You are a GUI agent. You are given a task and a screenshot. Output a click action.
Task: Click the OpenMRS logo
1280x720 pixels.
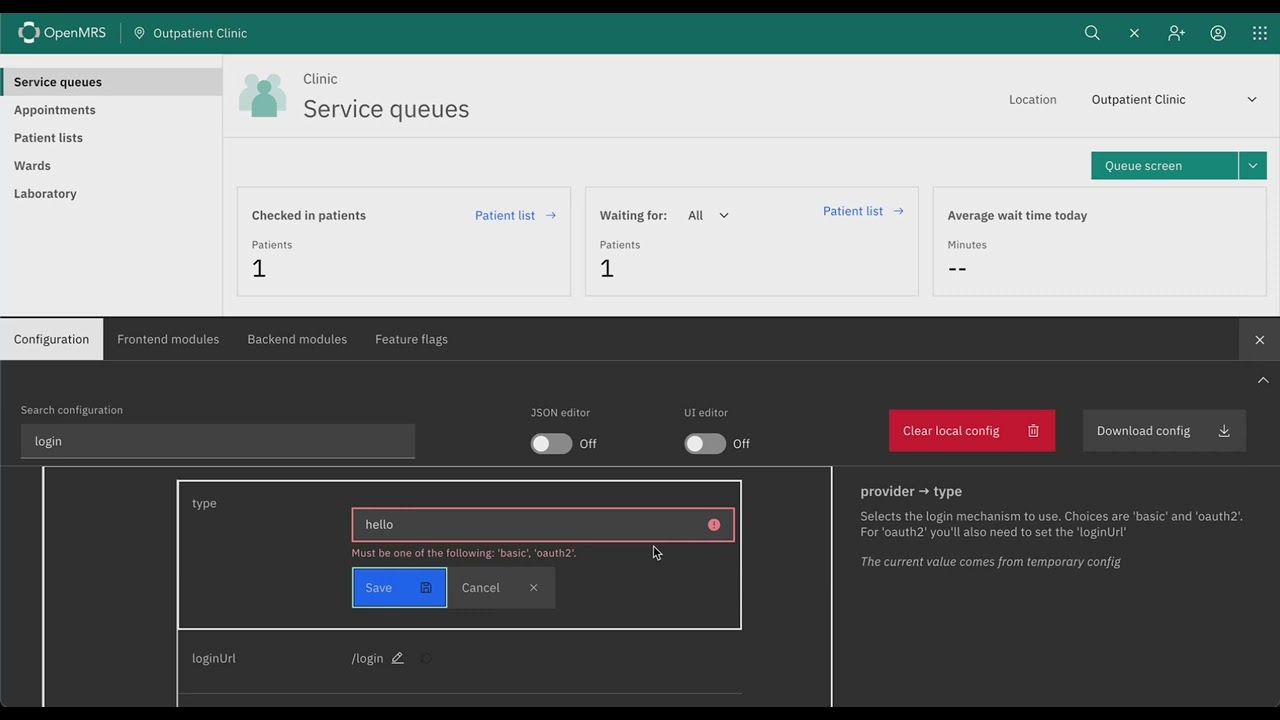62,33
